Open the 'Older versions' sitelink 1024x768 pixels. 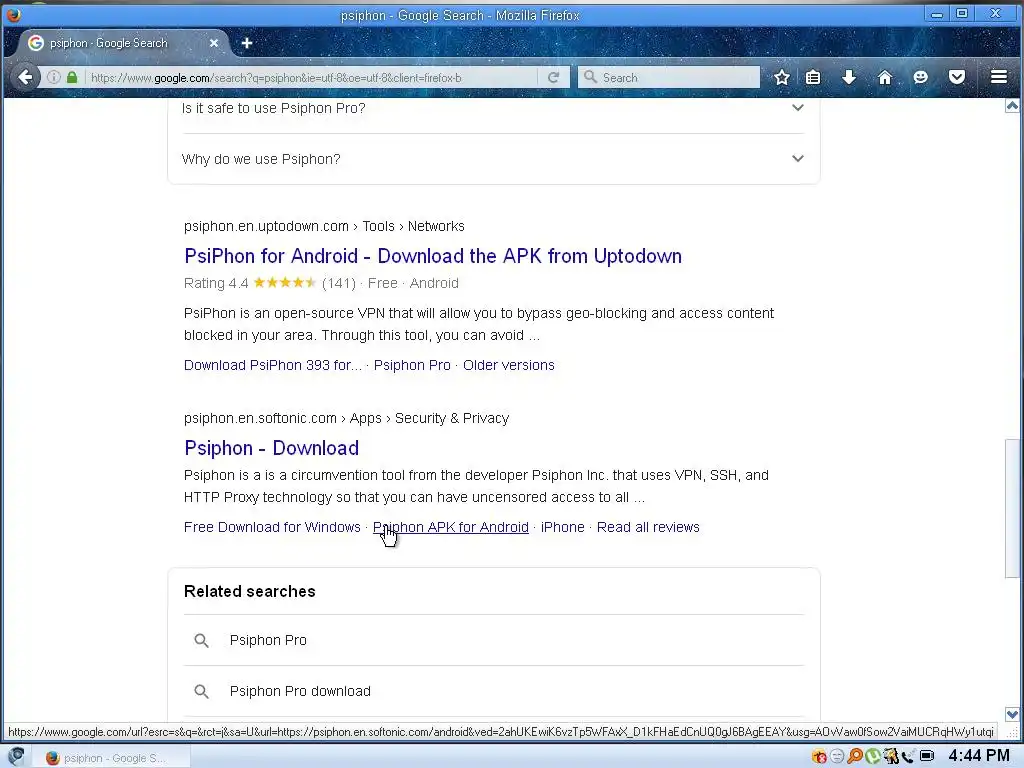pos(509,365)
